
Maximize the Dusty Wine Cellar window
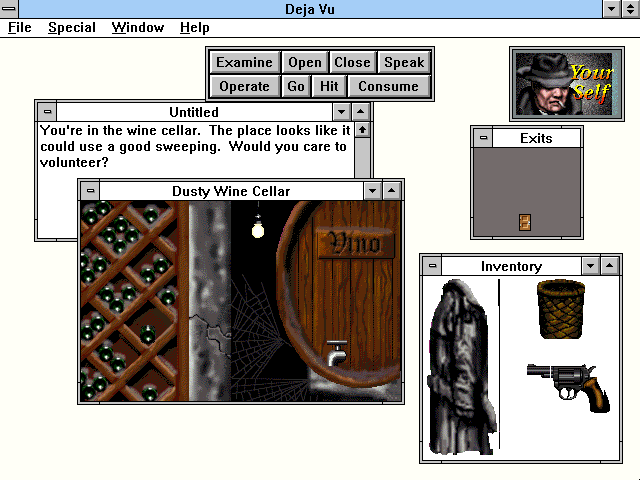[x=391, y=191]
